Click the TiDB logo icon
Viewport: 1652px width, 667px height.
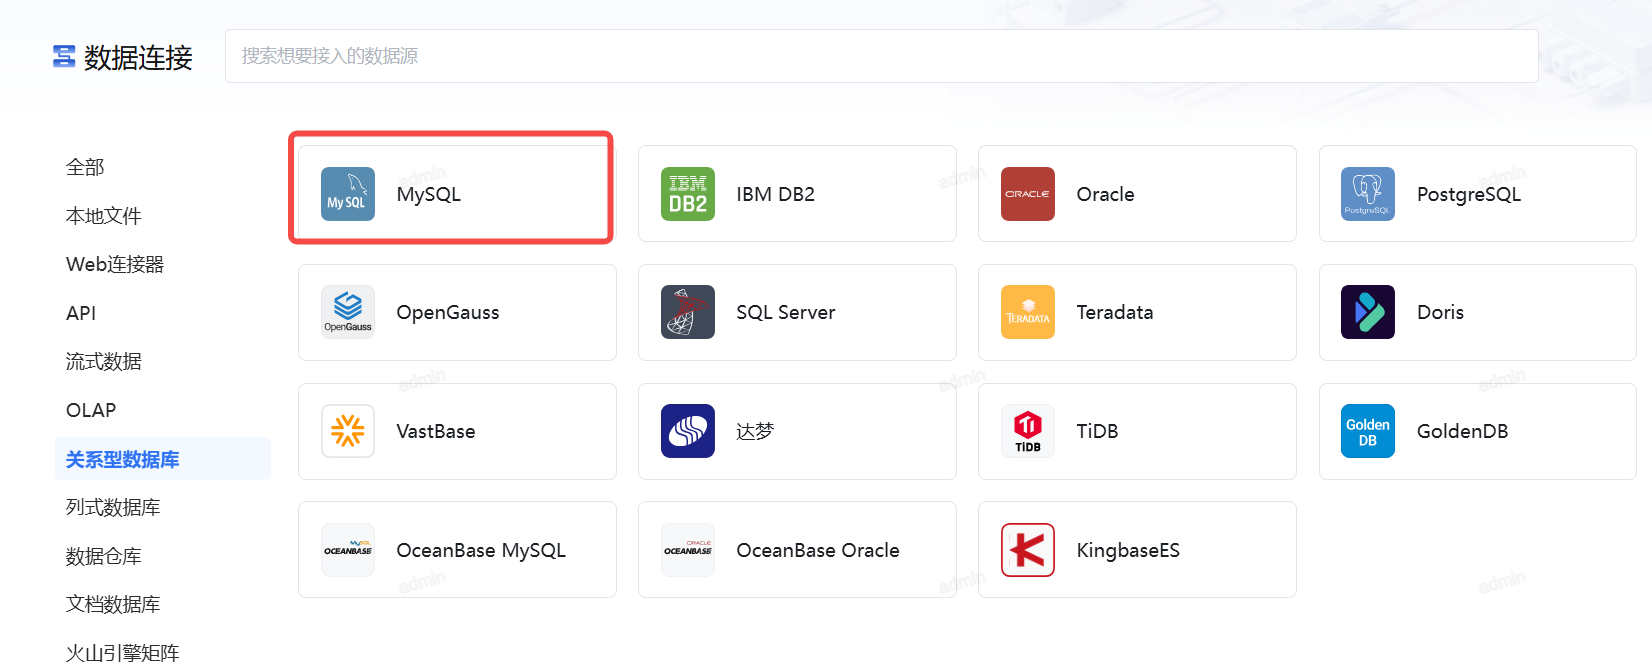click(1028, 431)
